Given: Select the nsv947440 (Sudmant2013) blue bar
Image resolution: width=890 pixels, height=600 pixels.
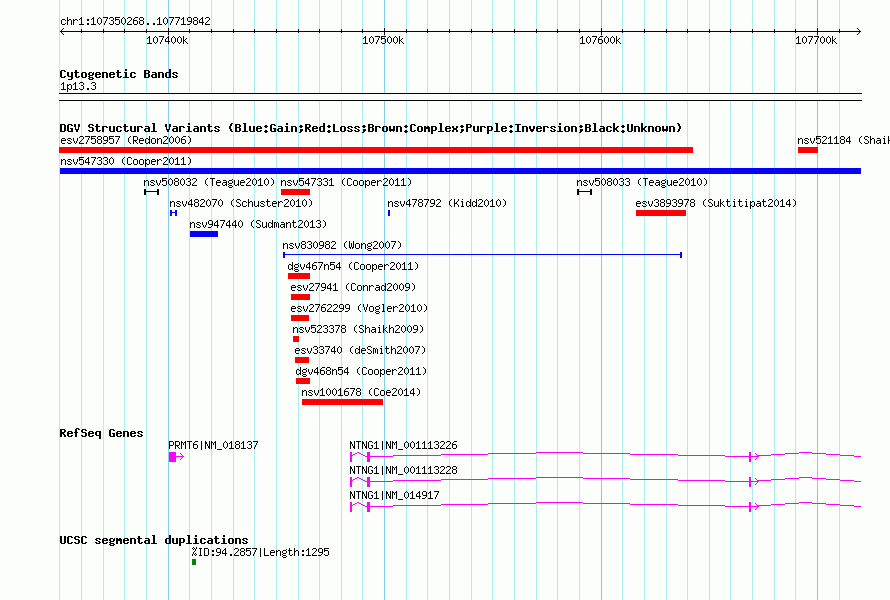Looking at the screenshot, I should coord(204,234).
